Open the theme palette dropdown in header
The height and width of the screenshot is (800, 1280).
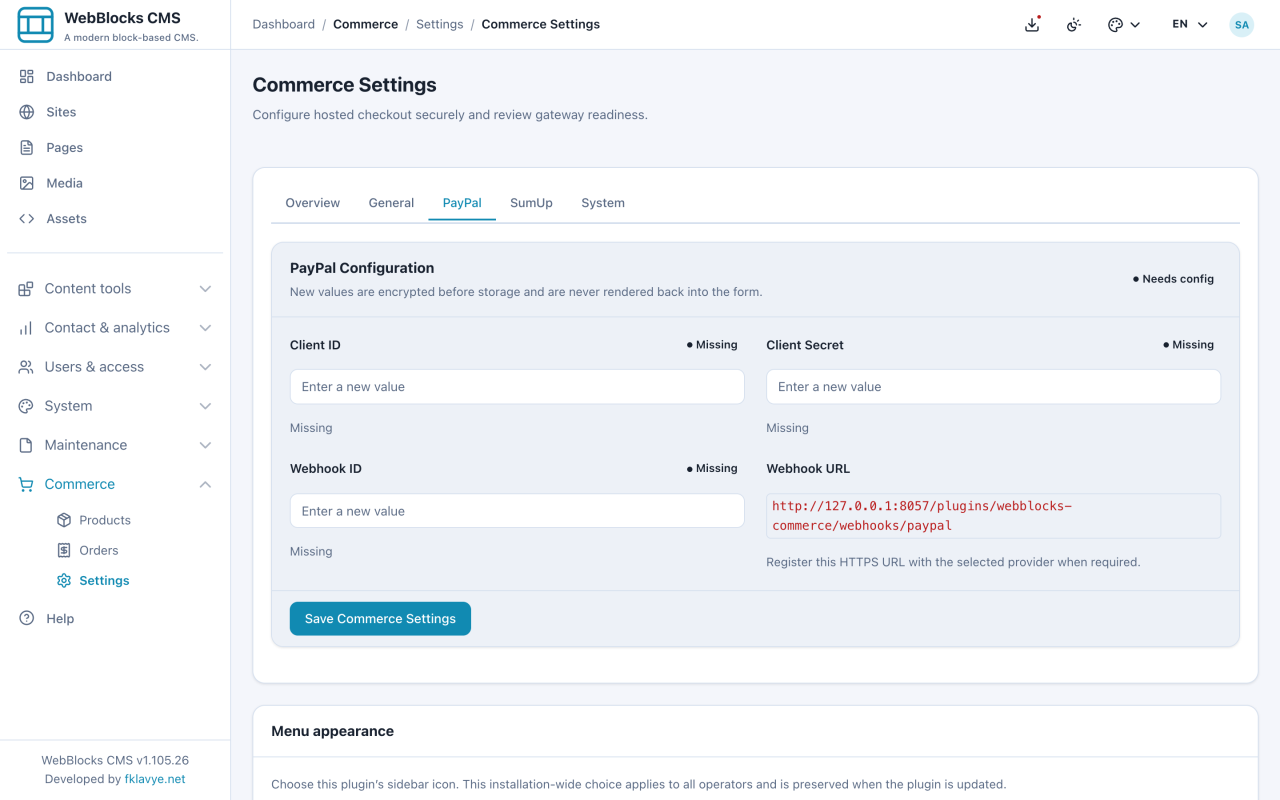point(1124,24)
